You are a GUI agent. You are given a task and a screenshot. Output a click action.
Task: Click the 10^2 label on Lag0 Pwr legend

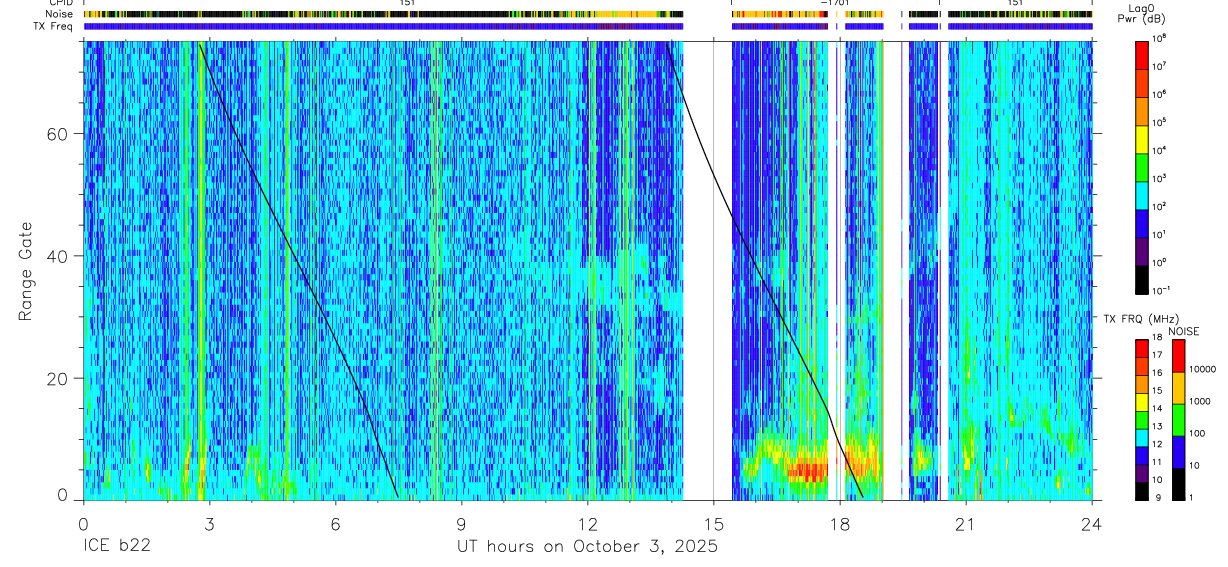point(1160,206)
